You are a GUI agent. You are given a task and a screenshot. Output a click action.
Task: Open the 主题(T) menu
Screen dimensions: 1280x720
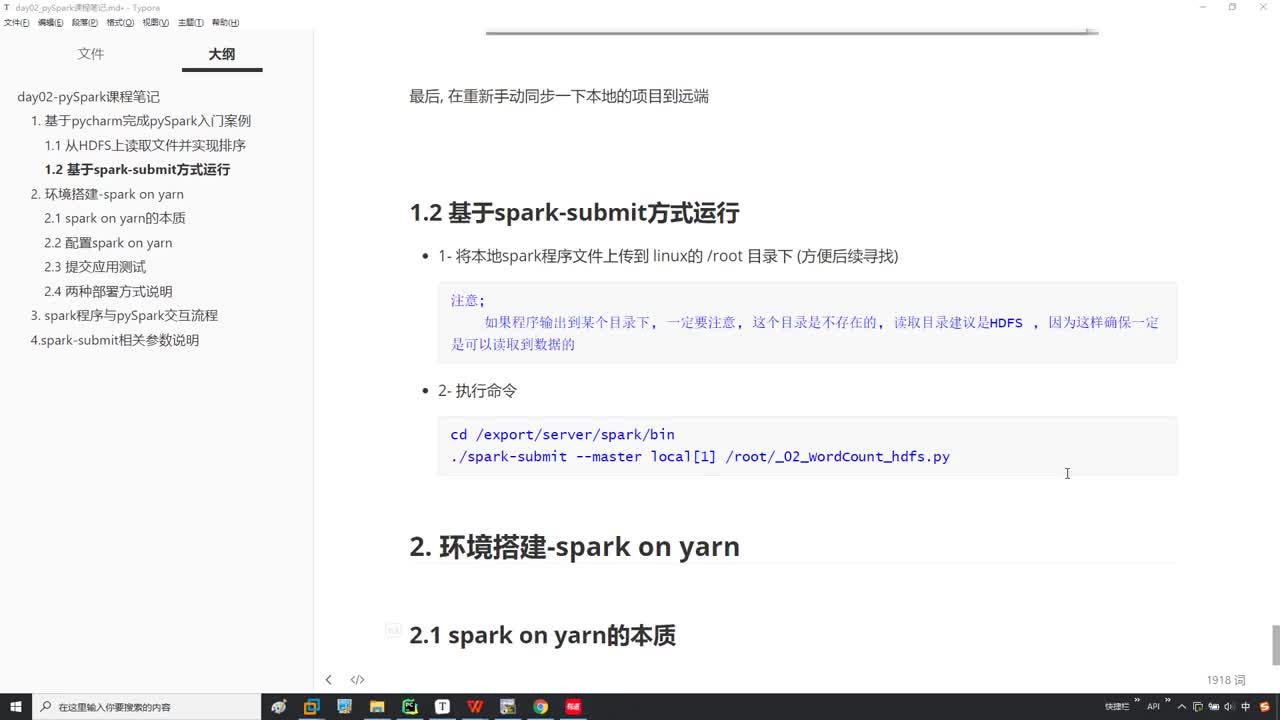tap(190, 22)
